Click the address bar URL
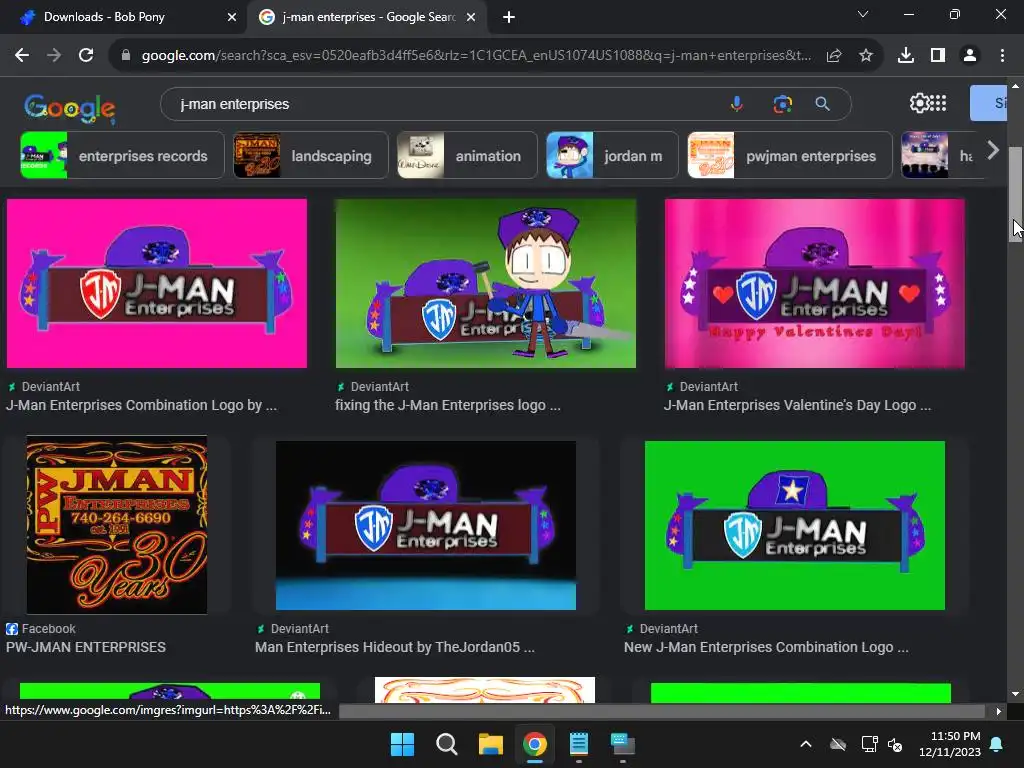 [476, 56]
